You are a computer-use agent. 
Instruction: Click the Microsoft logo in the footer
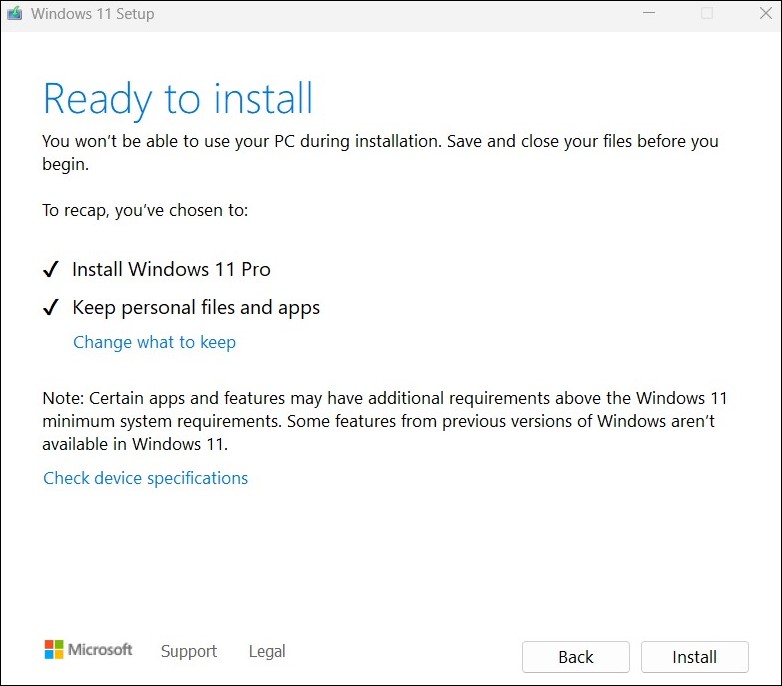(88, 650)
